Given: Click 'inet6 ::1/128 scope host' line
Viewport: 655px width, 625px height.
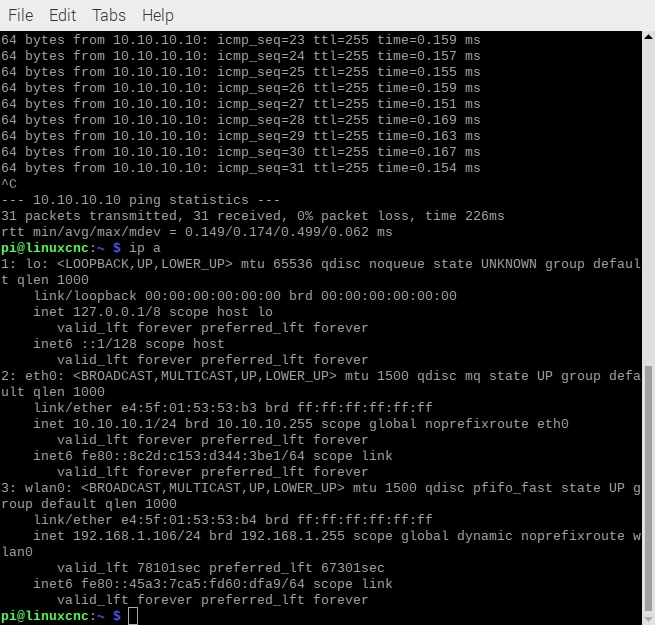Looking at the screenshot, I should click(x=129, y=344).
